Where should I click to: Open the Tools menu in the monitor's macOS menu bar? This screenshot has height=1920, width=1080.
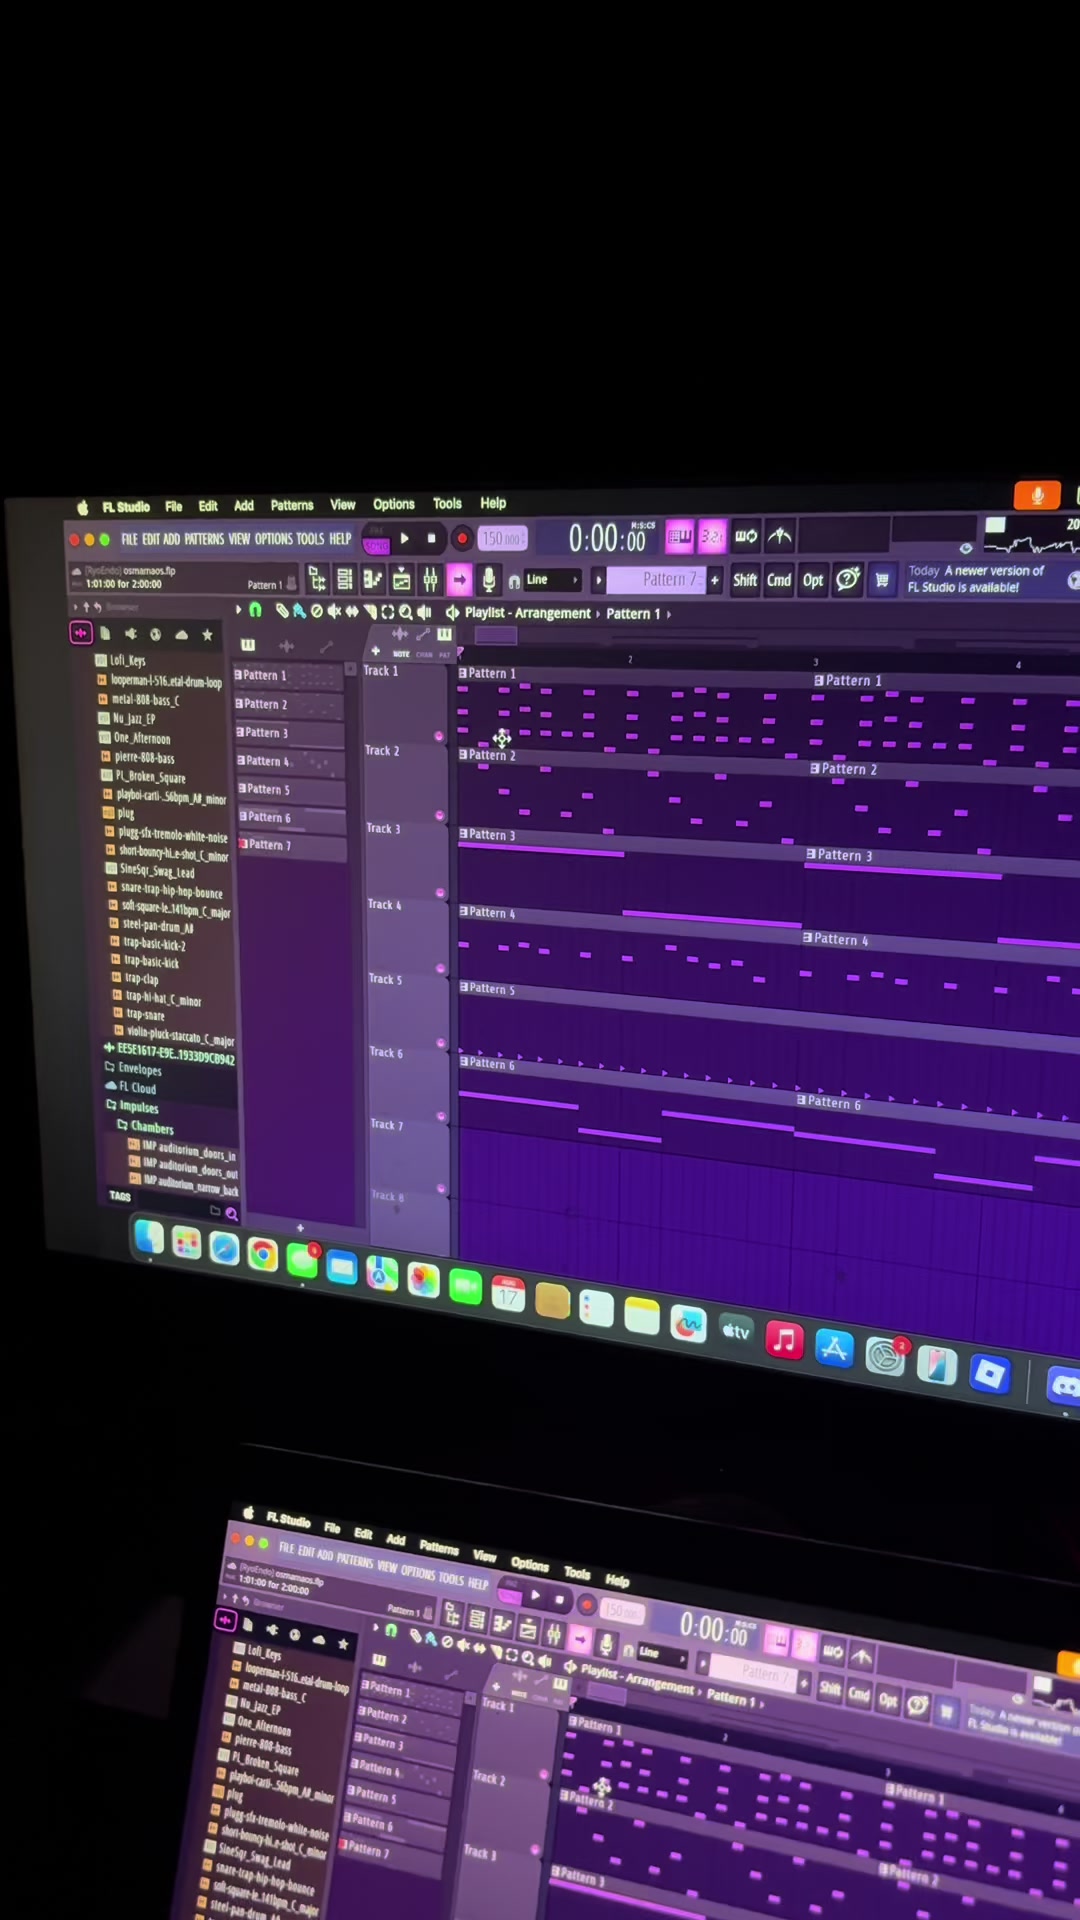(447, 504)
